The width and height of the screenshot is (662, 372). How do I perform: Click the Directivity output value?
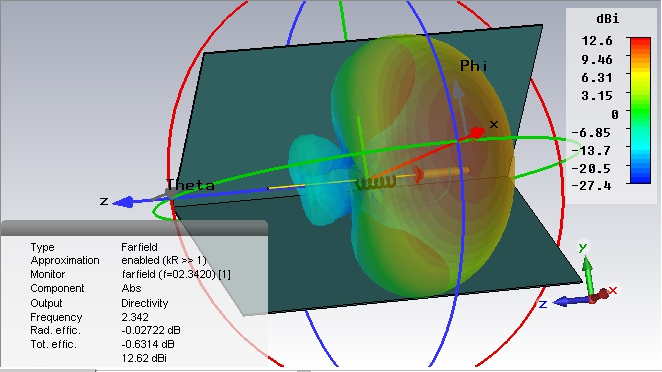click(x=144, y=303)
